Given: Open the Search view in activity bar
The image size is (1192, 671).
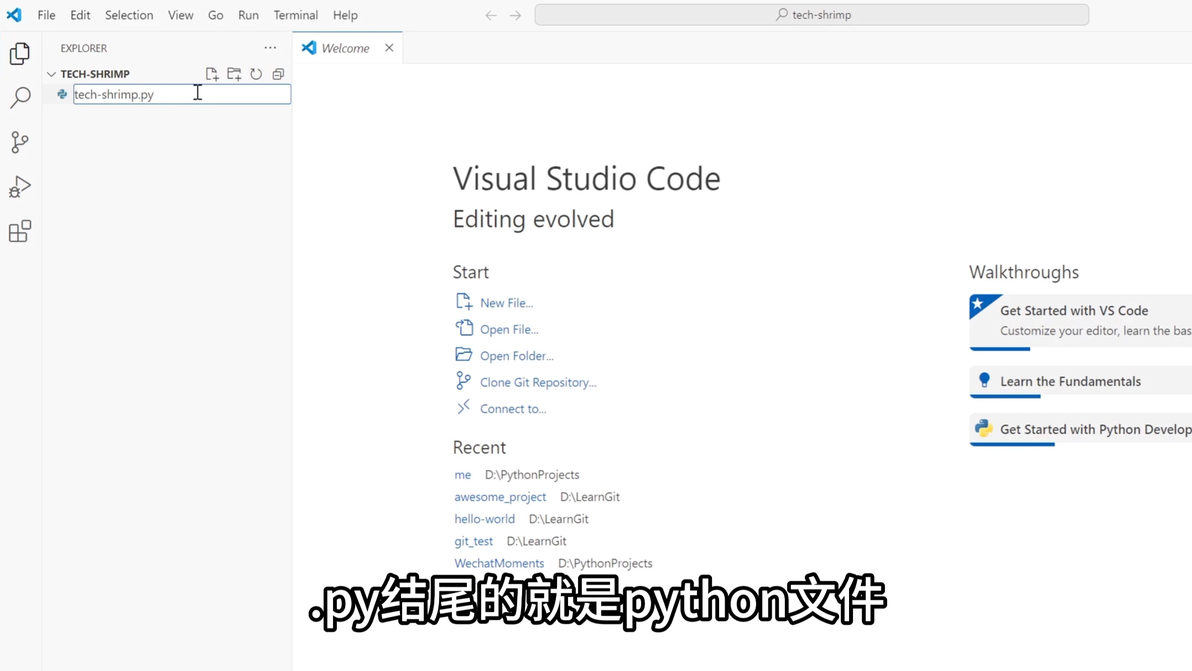Looking at the screenshot, I should coord(20,97).
